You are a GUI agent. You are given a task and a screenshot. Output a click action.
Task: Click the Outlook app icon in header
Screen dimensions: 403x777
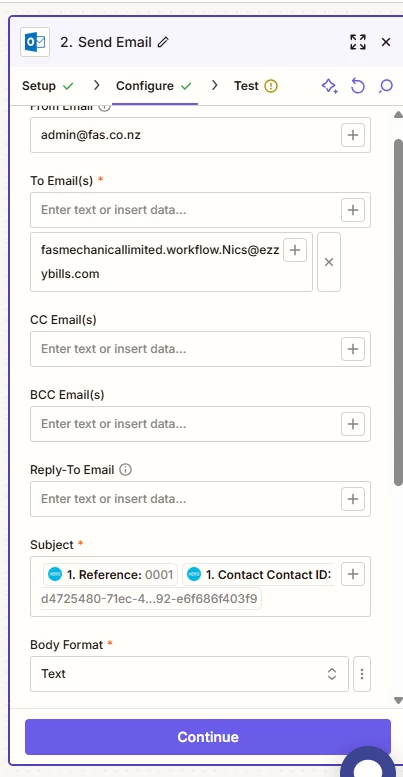pyautogui.click(x=35, y=42)
